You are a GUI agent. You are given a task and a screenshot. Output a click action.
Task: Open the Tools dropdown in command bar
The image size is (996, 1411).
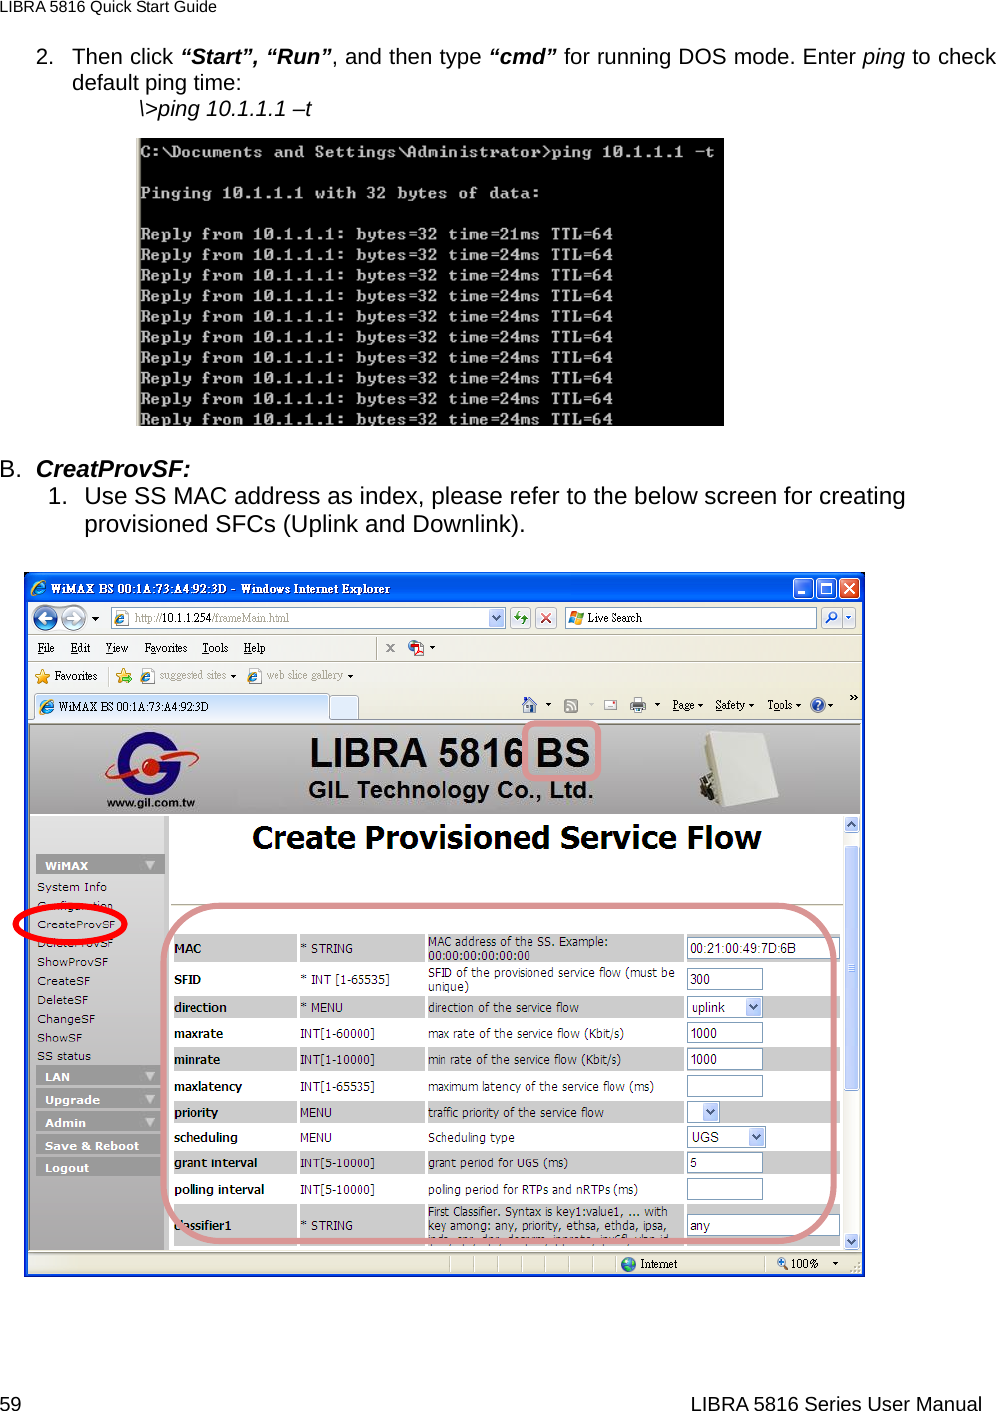point(784,705)
